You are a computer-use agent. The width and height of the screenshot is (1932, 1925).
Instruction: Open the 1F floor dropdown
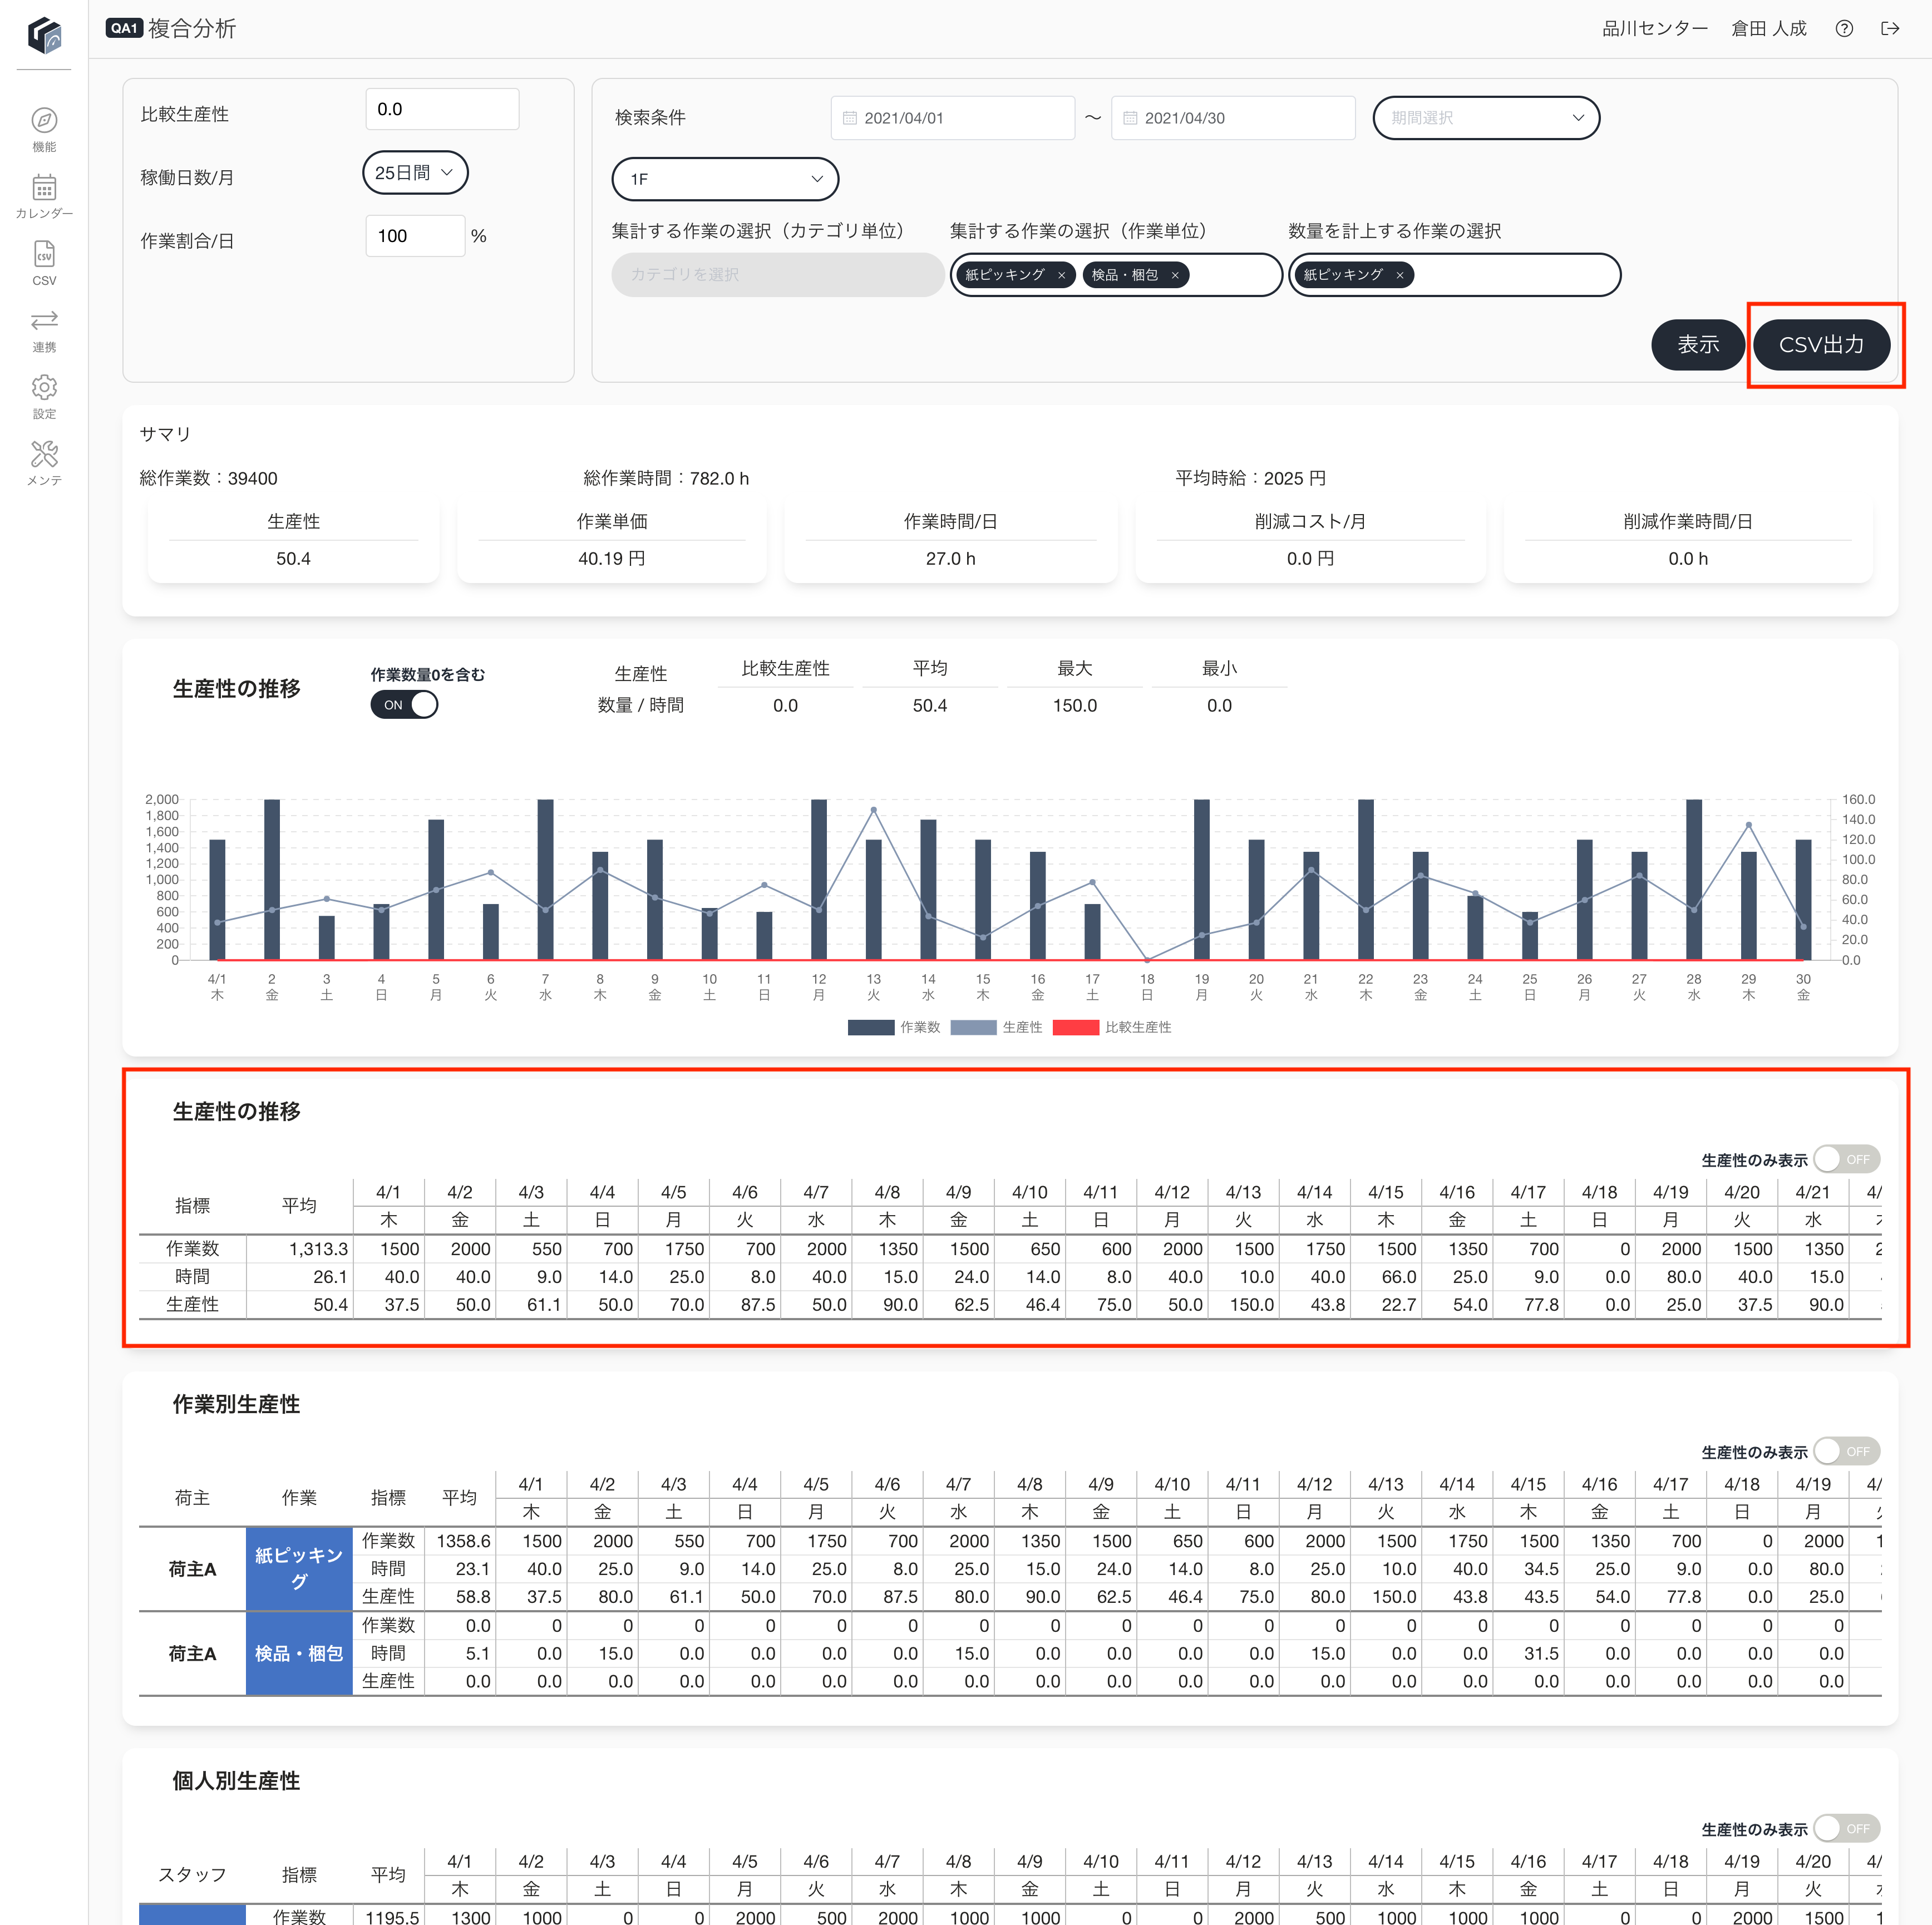tap(725, 179)
